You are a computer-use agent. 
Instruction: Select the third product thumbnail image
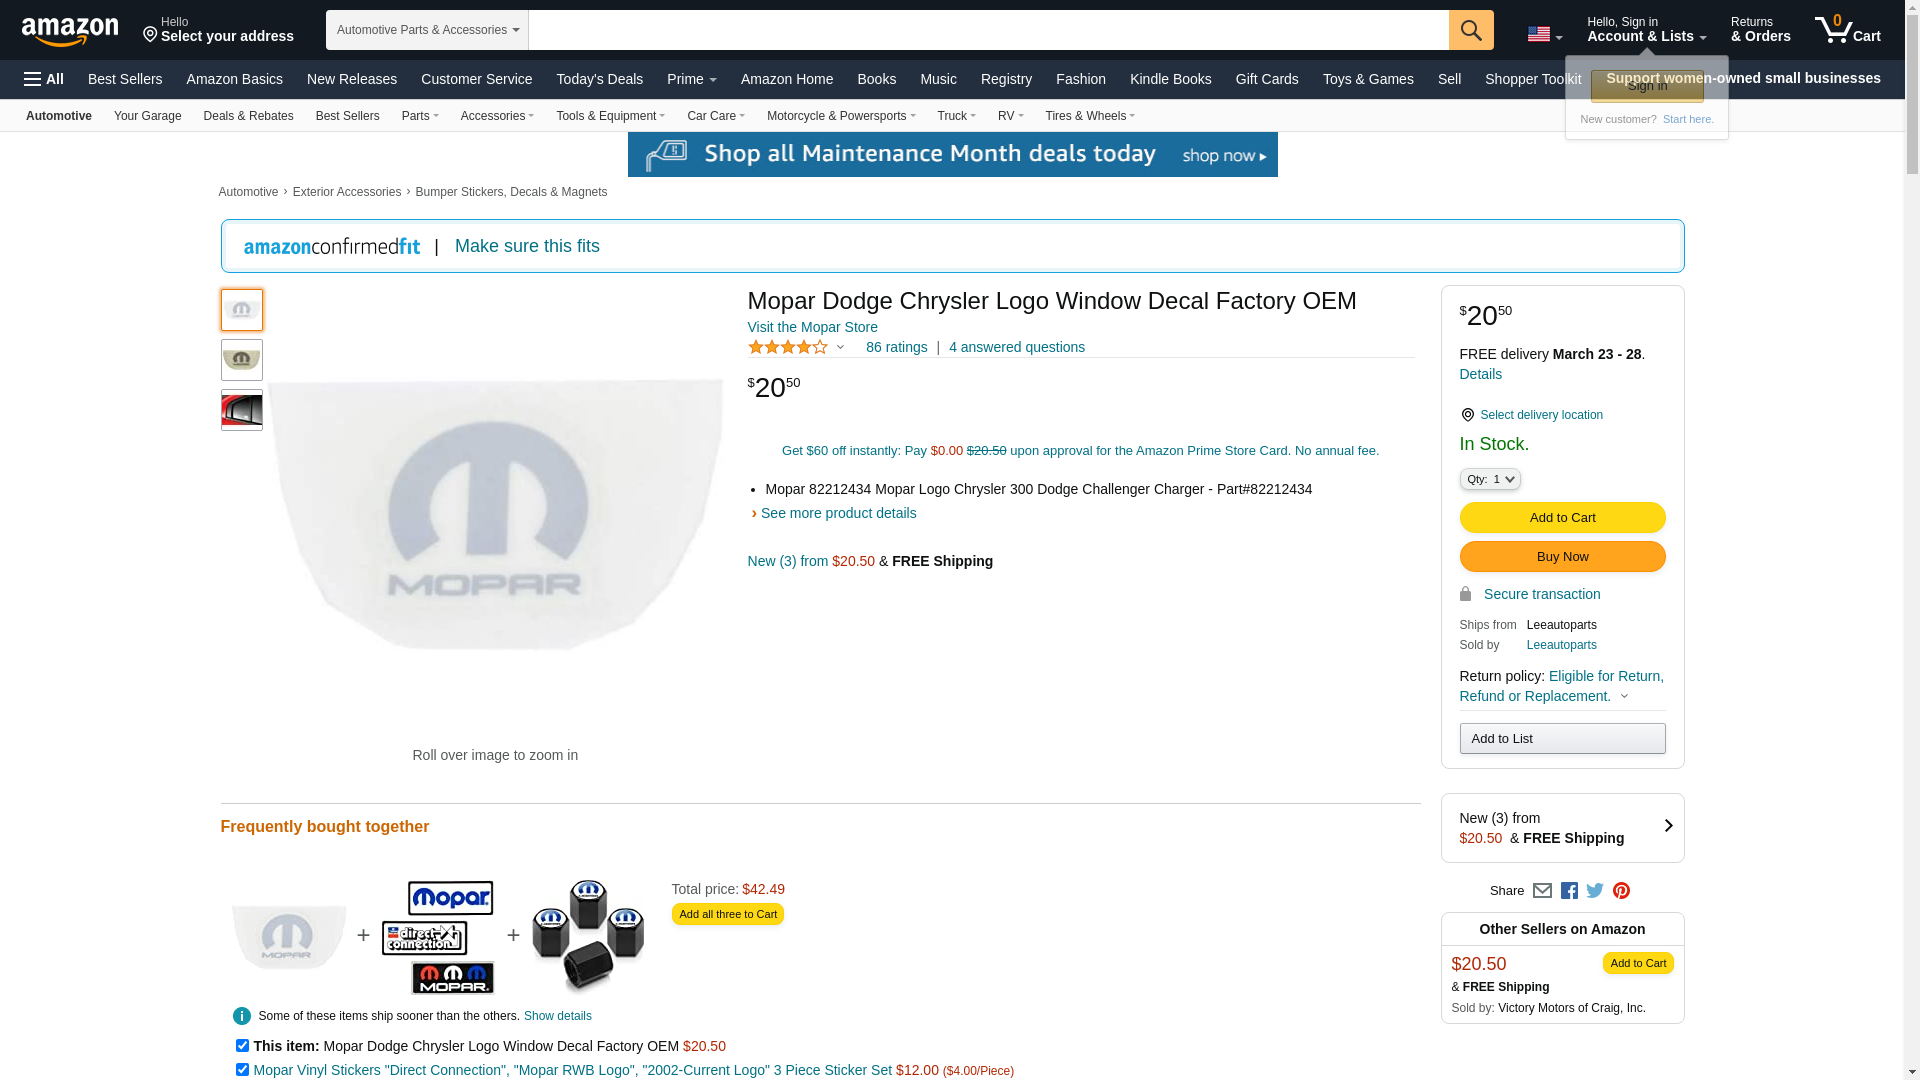pos(242,410)
